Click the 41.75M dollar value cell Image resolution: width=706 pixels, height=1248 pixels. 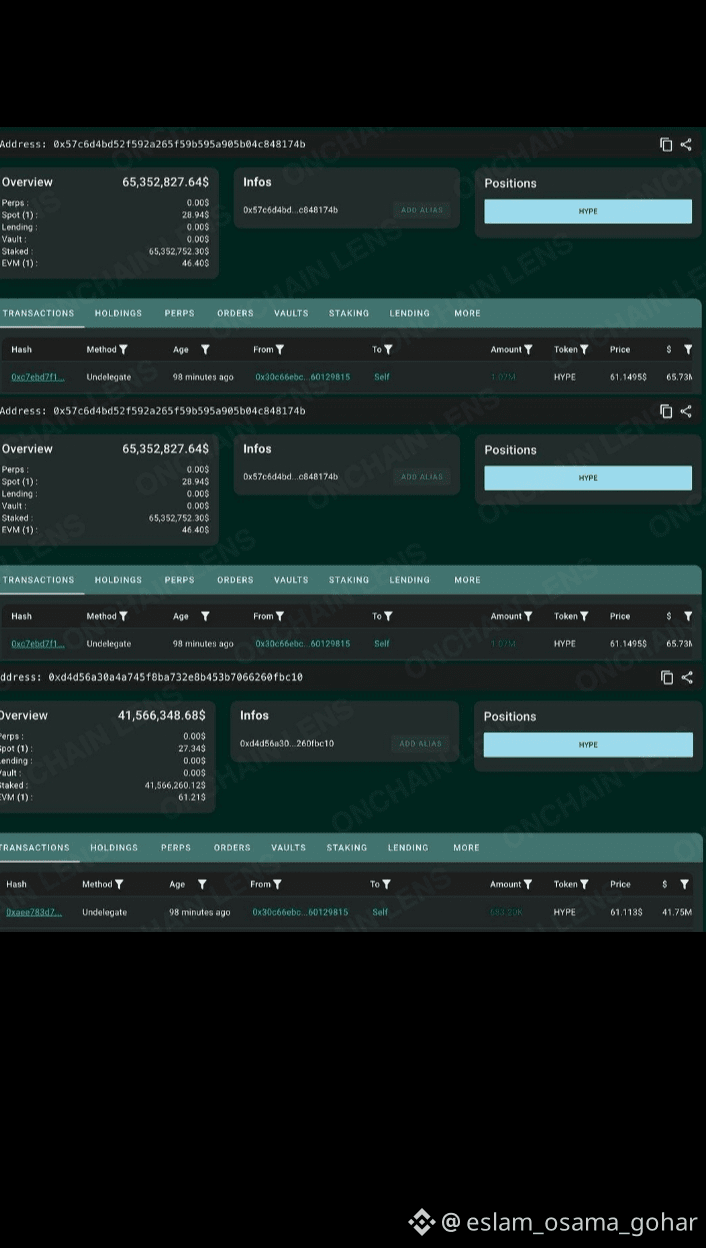[677, 912]
